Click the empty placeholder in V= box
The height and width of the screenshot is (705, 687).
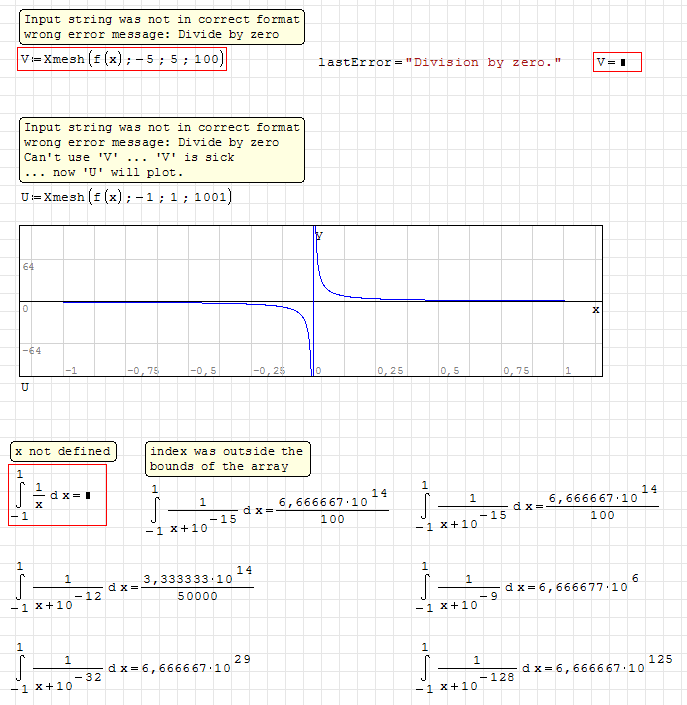click(624, 63)
